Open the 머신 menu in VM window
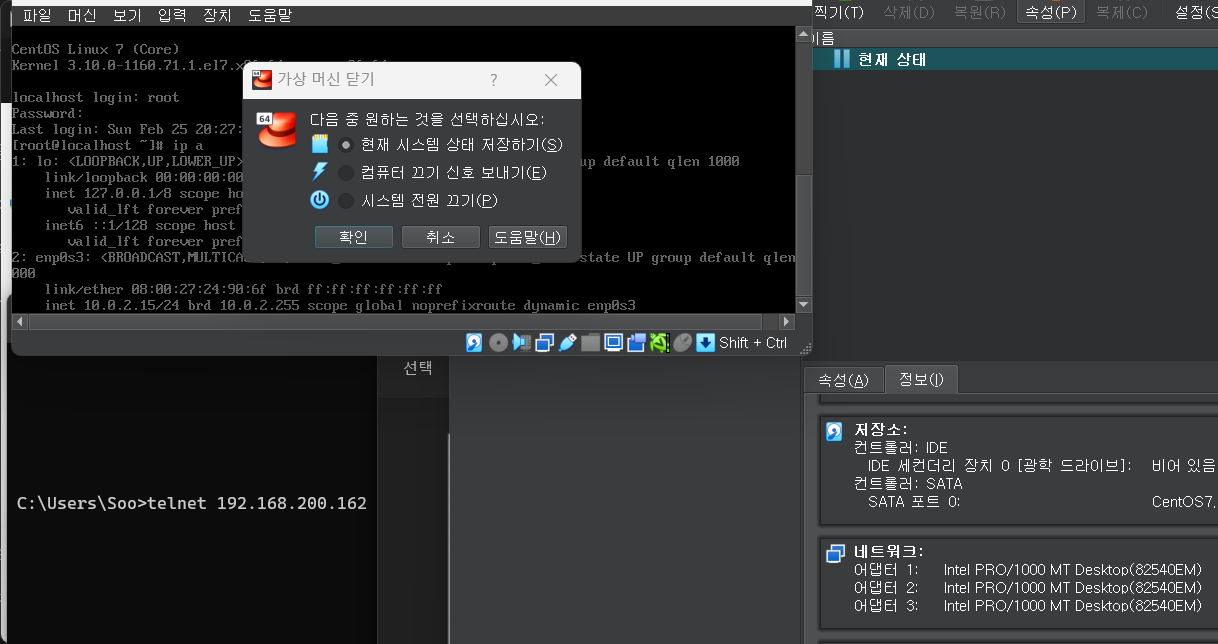Viewport: 1218px width, 644px height. 82,15
